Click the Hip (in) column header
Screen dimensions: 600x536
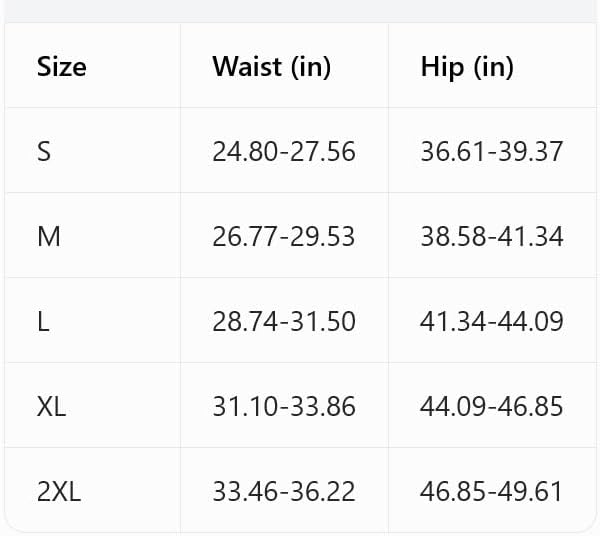pos(467,67)
